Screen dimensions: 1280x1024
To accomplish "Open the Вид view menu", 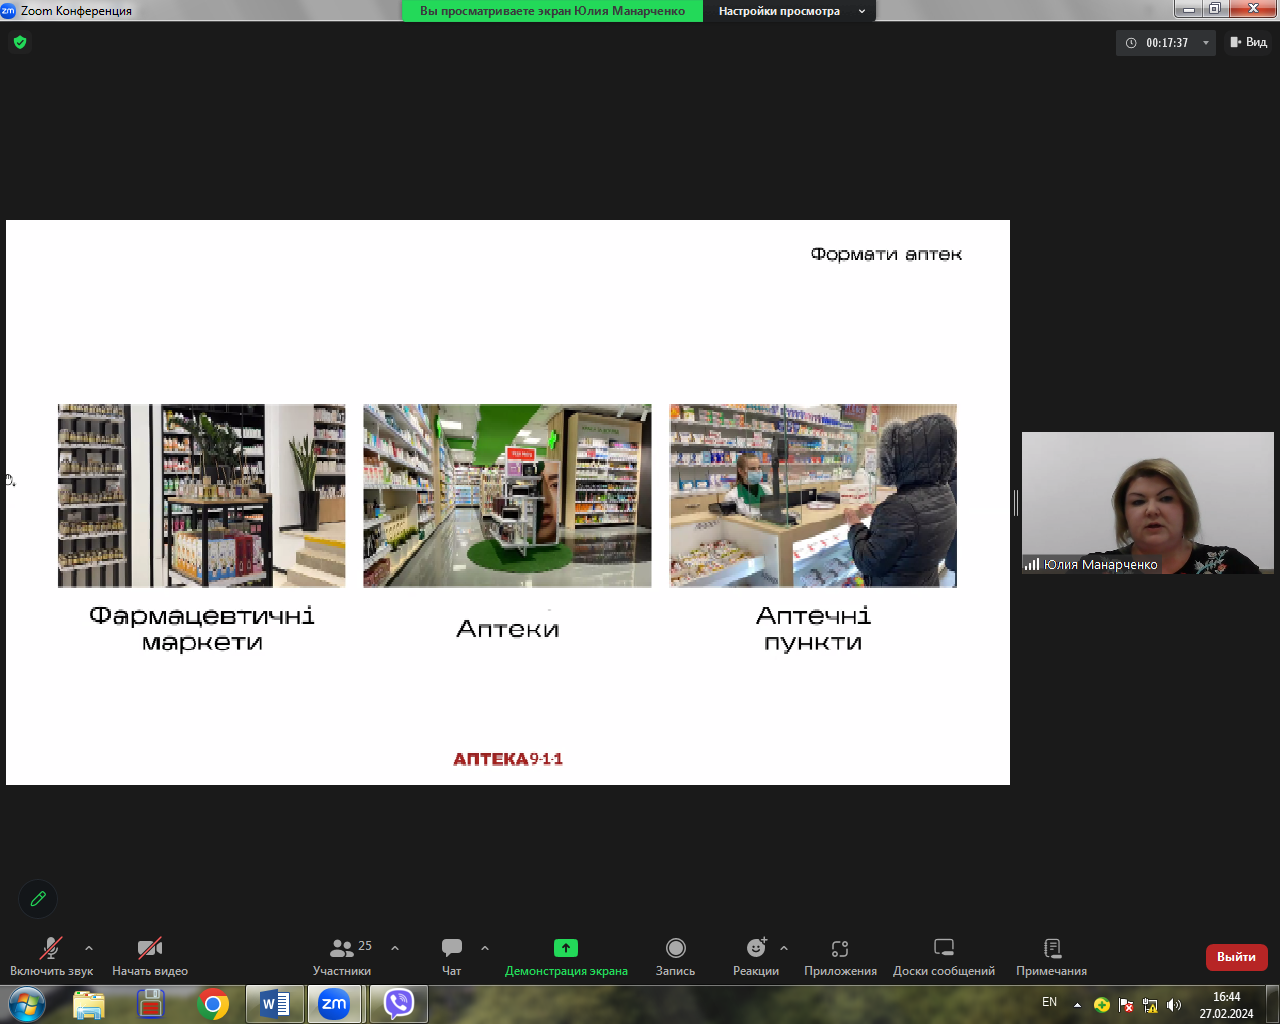I will (x=1249, y=42).
